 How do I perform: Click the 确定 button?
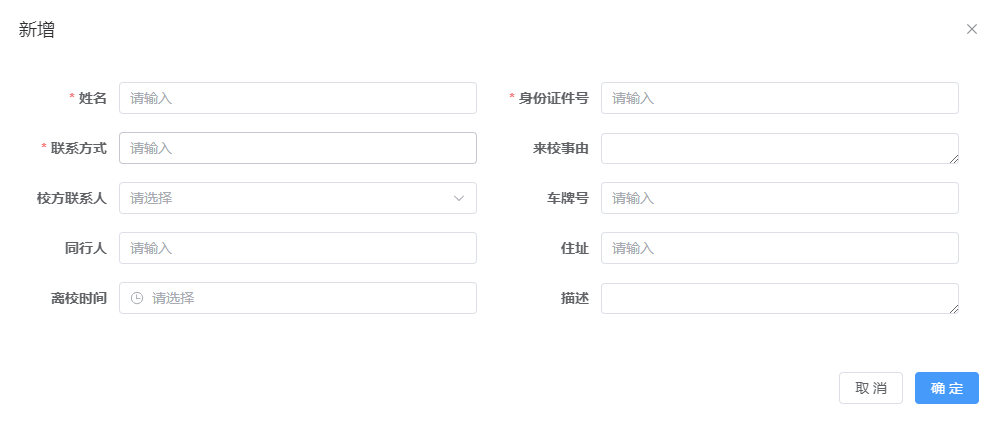[x=946, y=388]
